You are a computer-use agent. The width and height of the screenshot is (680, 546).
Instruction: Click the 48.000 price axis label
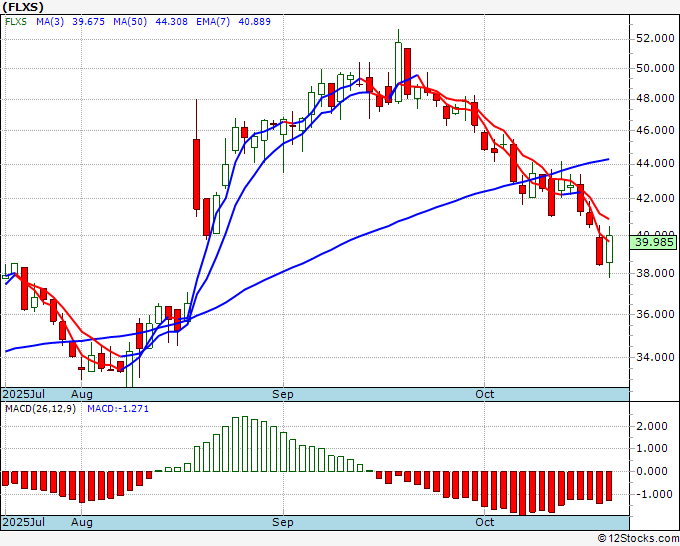click(655, 99)
